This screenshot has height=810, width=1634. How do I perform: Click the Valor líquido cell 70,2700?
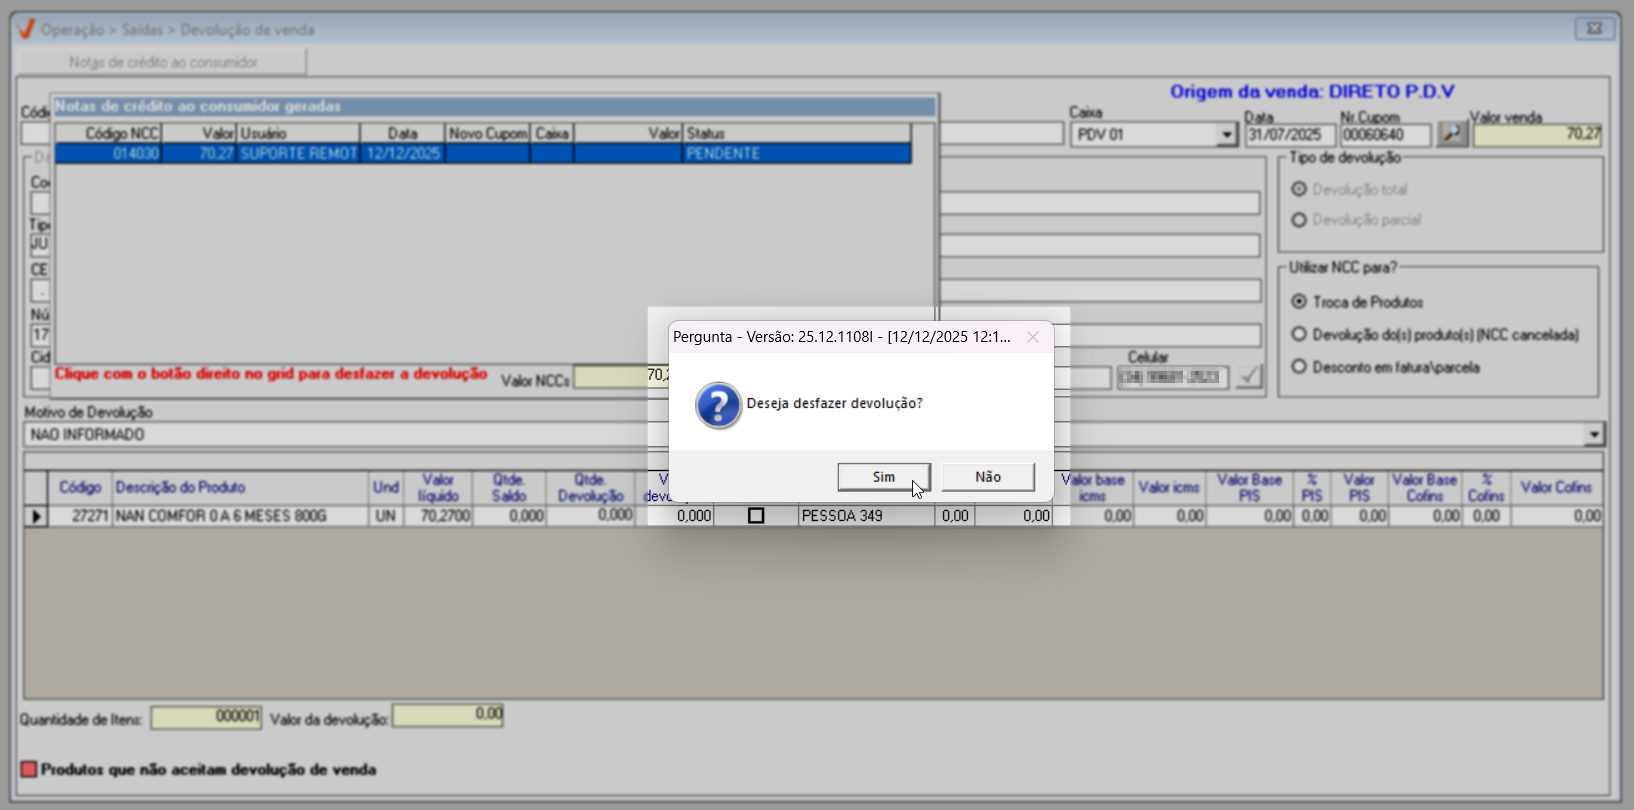[438, 516]
